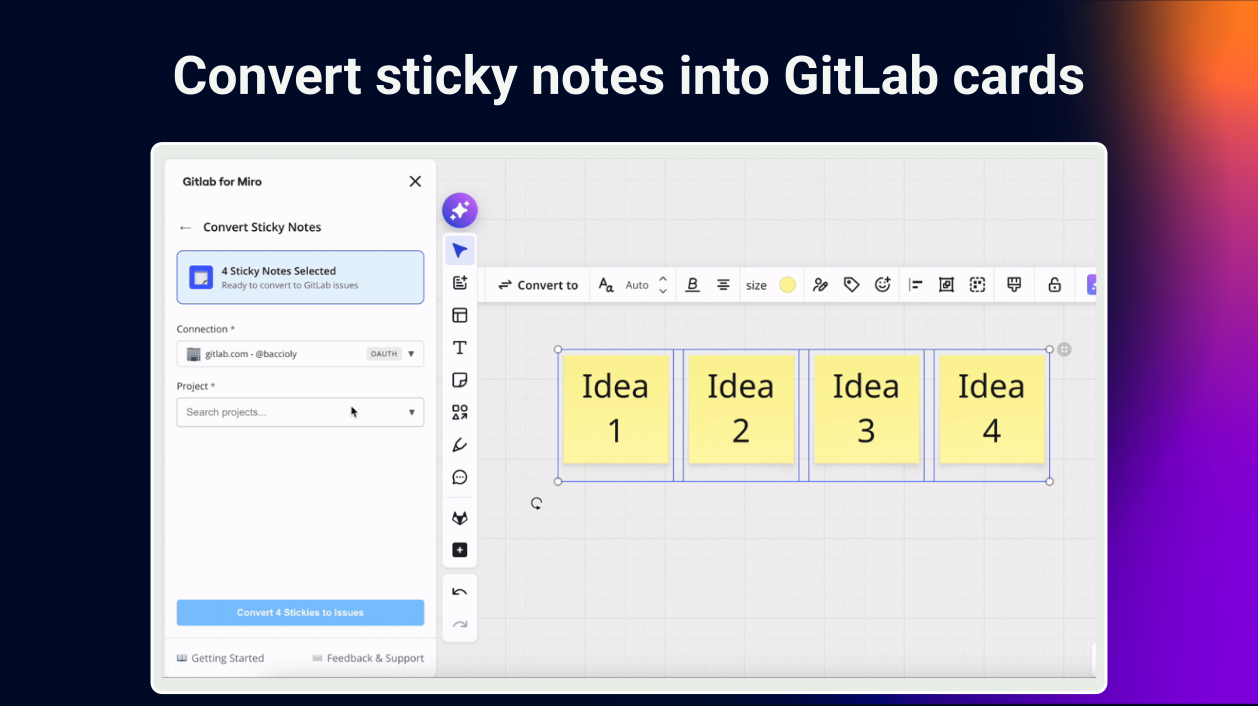
Task: Select the Idea 3 sticky note
Action: pos(866,408)
